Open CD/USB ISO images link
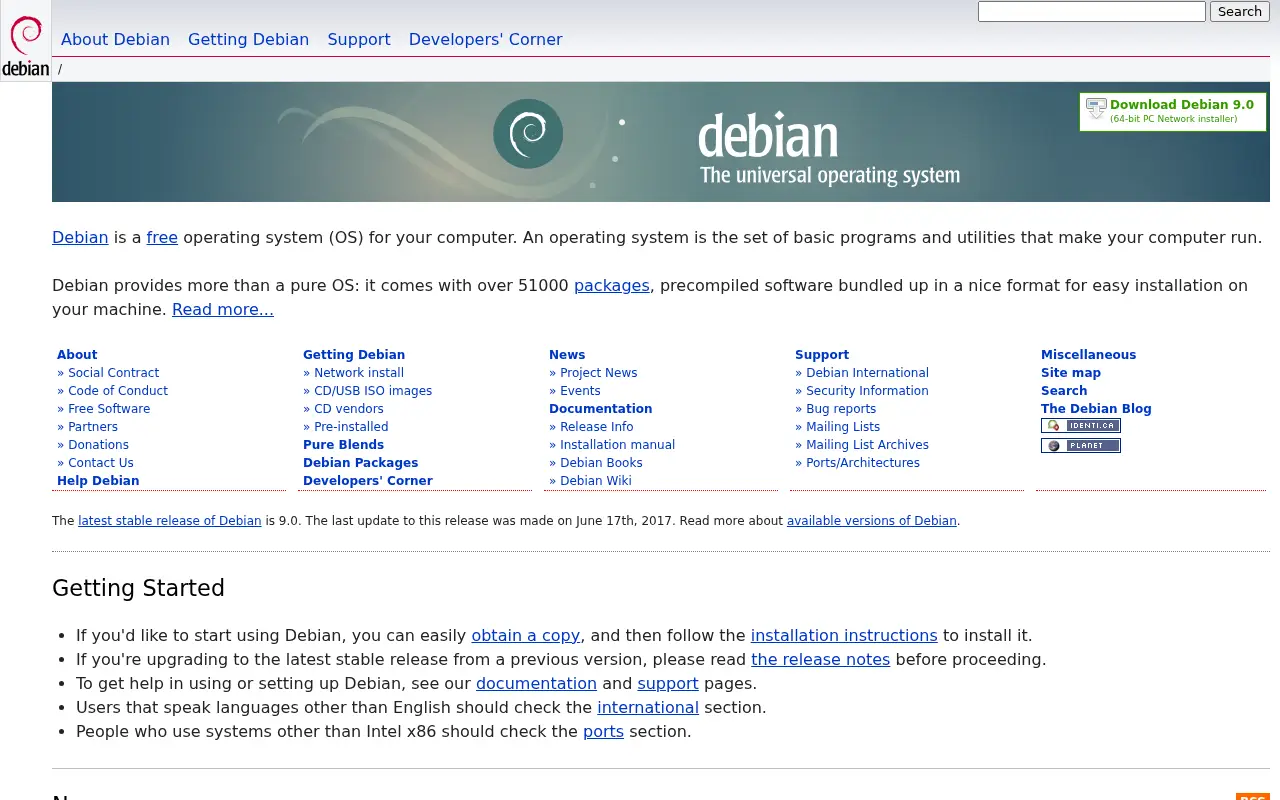Image resolution: width=1280 pixels, height=800 pixels. 373,391
